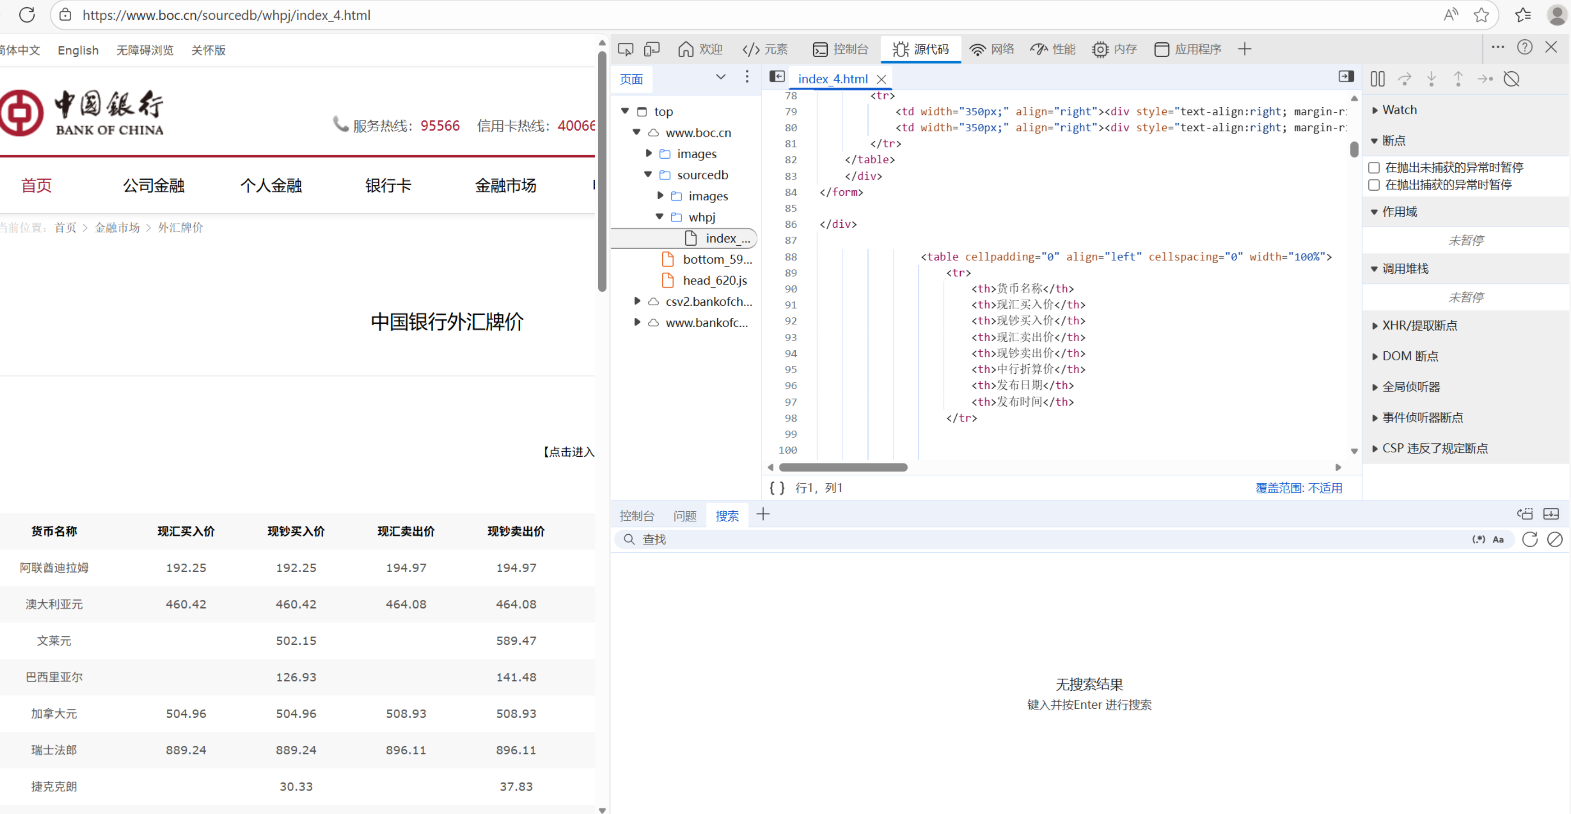Open DevTools customize ellipsis menu
This screenshot has height=814, width=1571.
click(1498, 47)
